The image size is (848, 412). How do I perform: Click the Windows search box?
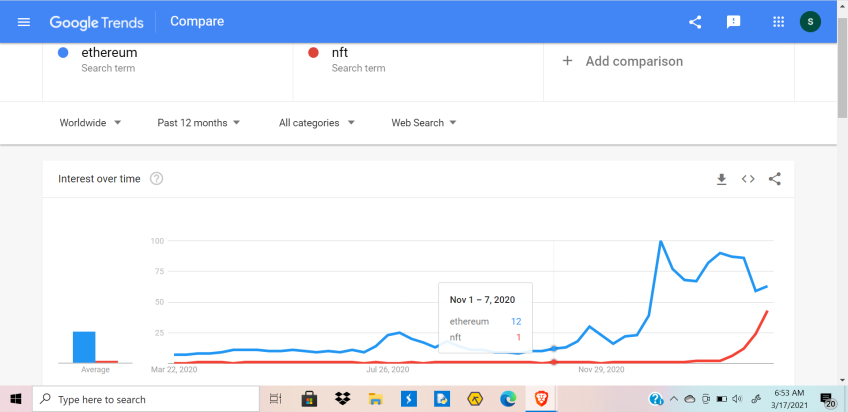pos(146,400)
